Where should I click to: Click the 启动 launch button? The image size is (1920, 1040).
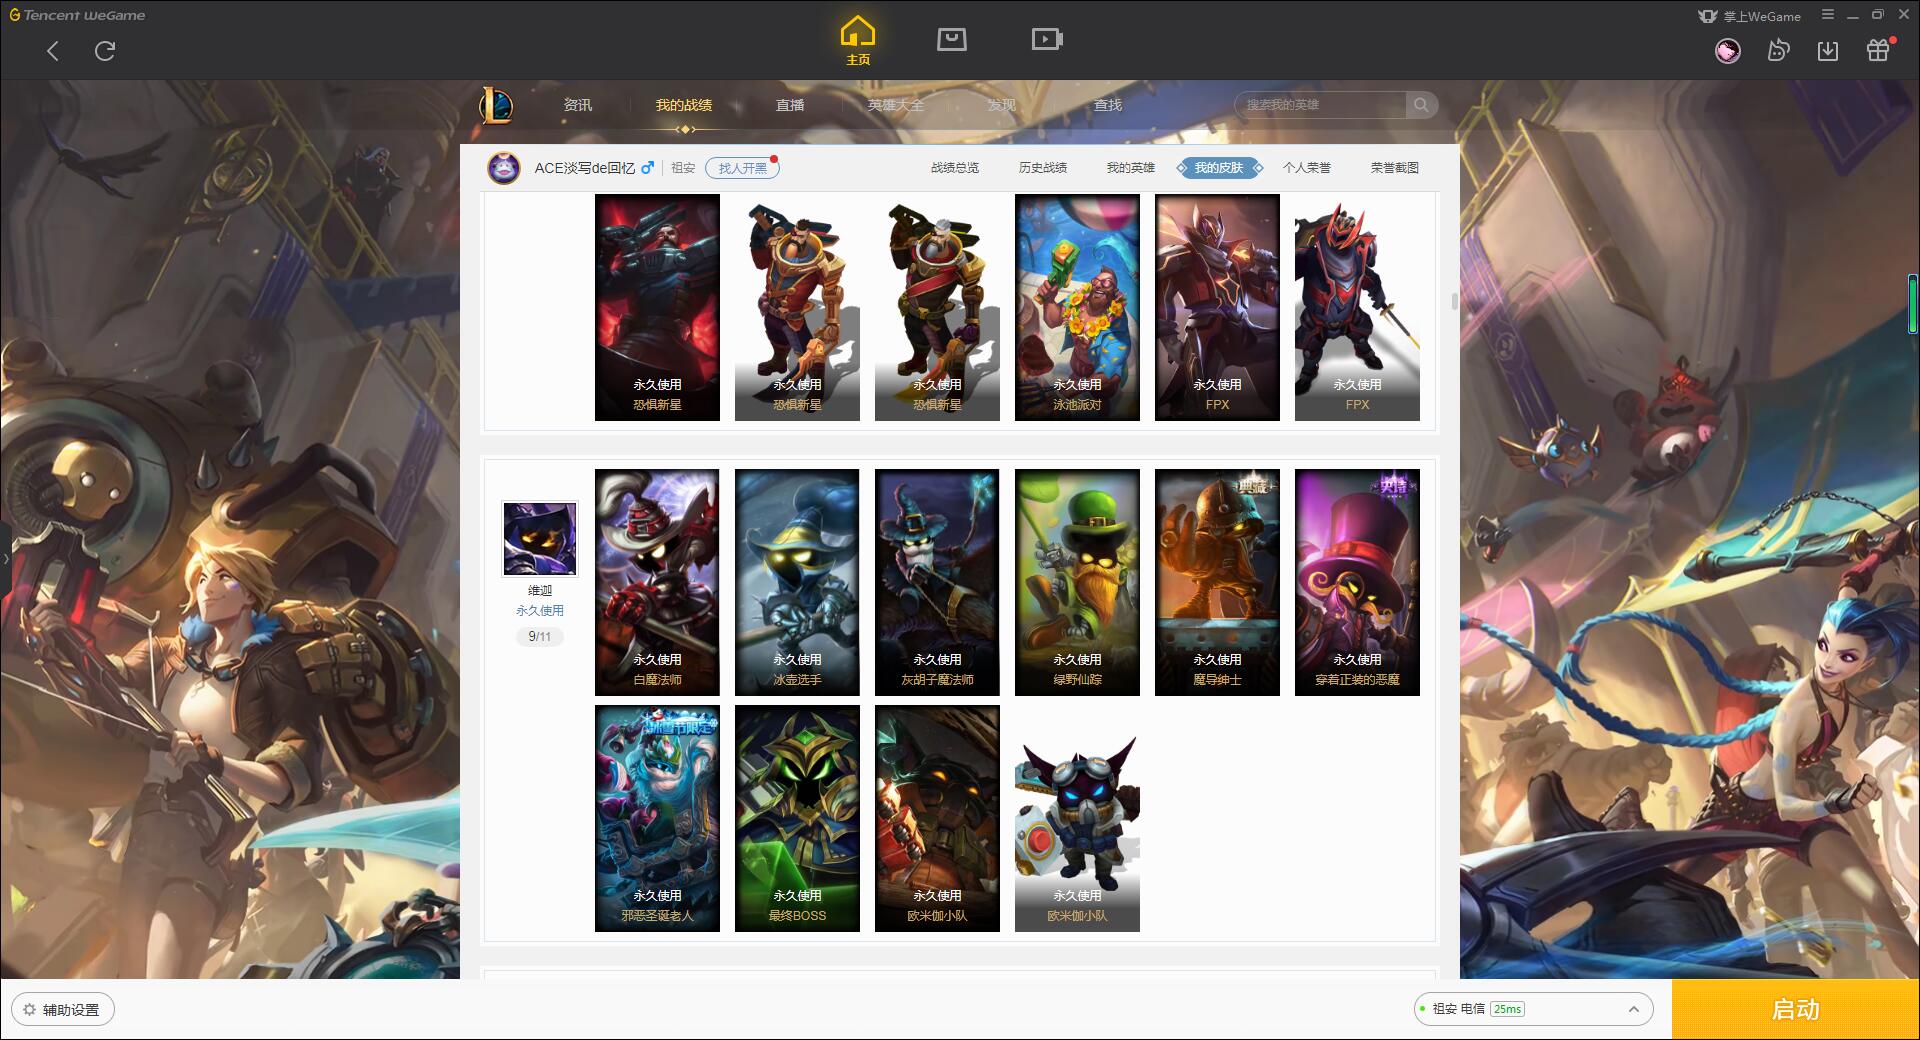click(1795, 1009)
